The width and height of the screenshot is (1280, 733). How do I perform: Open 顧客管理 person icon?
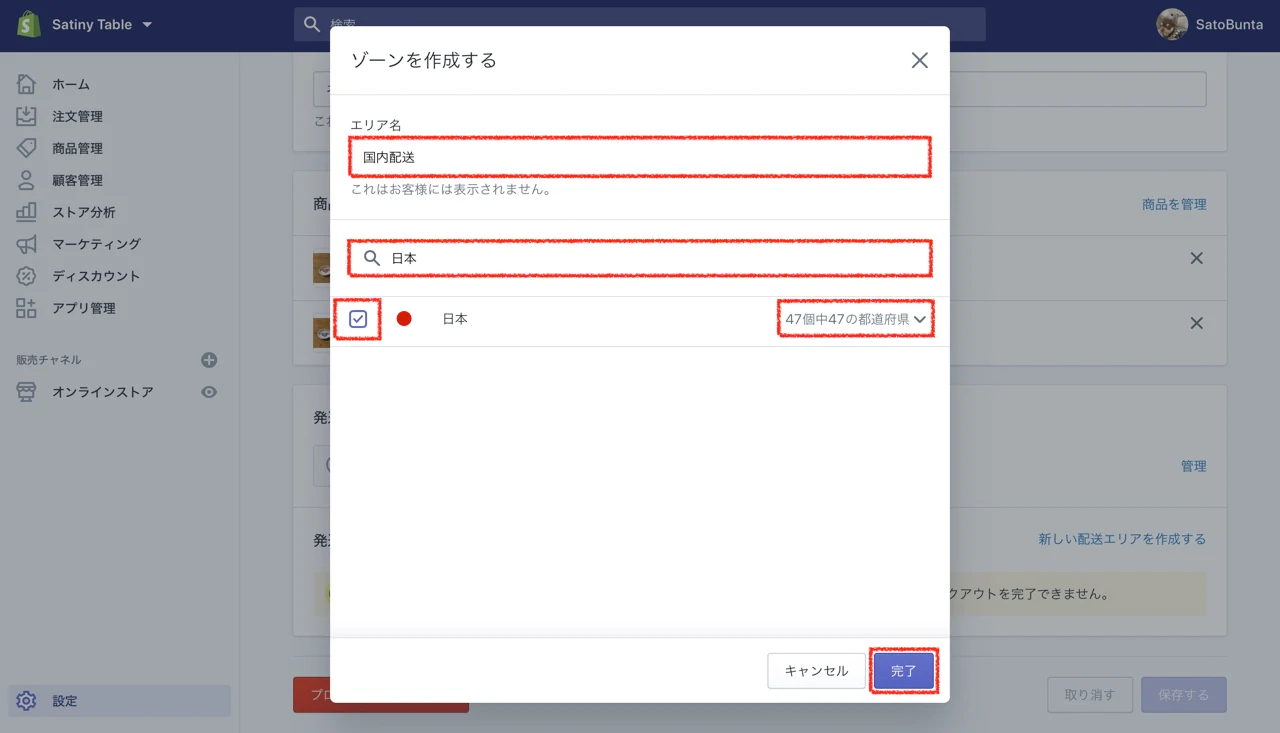(x=26, y=180)
